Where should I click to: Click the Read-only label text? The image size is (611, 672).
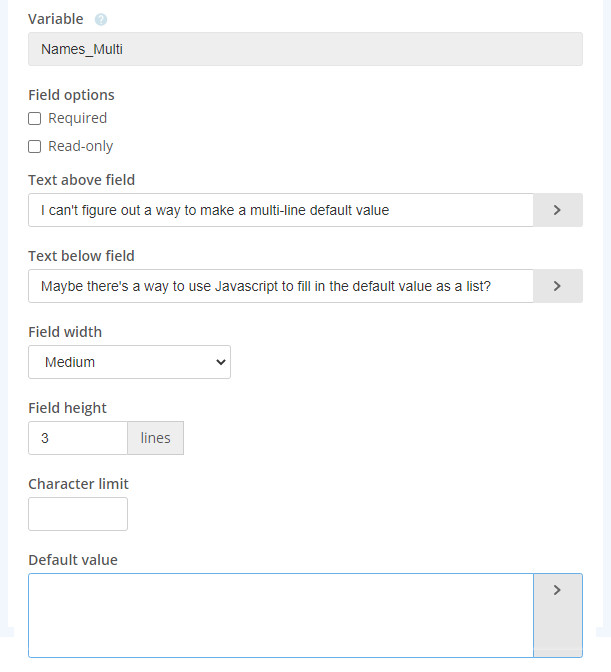(x=80, y=146)
